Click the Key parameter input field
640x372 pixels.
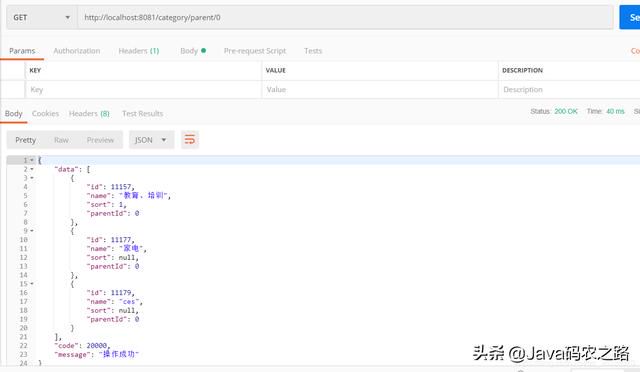[x=143, y=89]
